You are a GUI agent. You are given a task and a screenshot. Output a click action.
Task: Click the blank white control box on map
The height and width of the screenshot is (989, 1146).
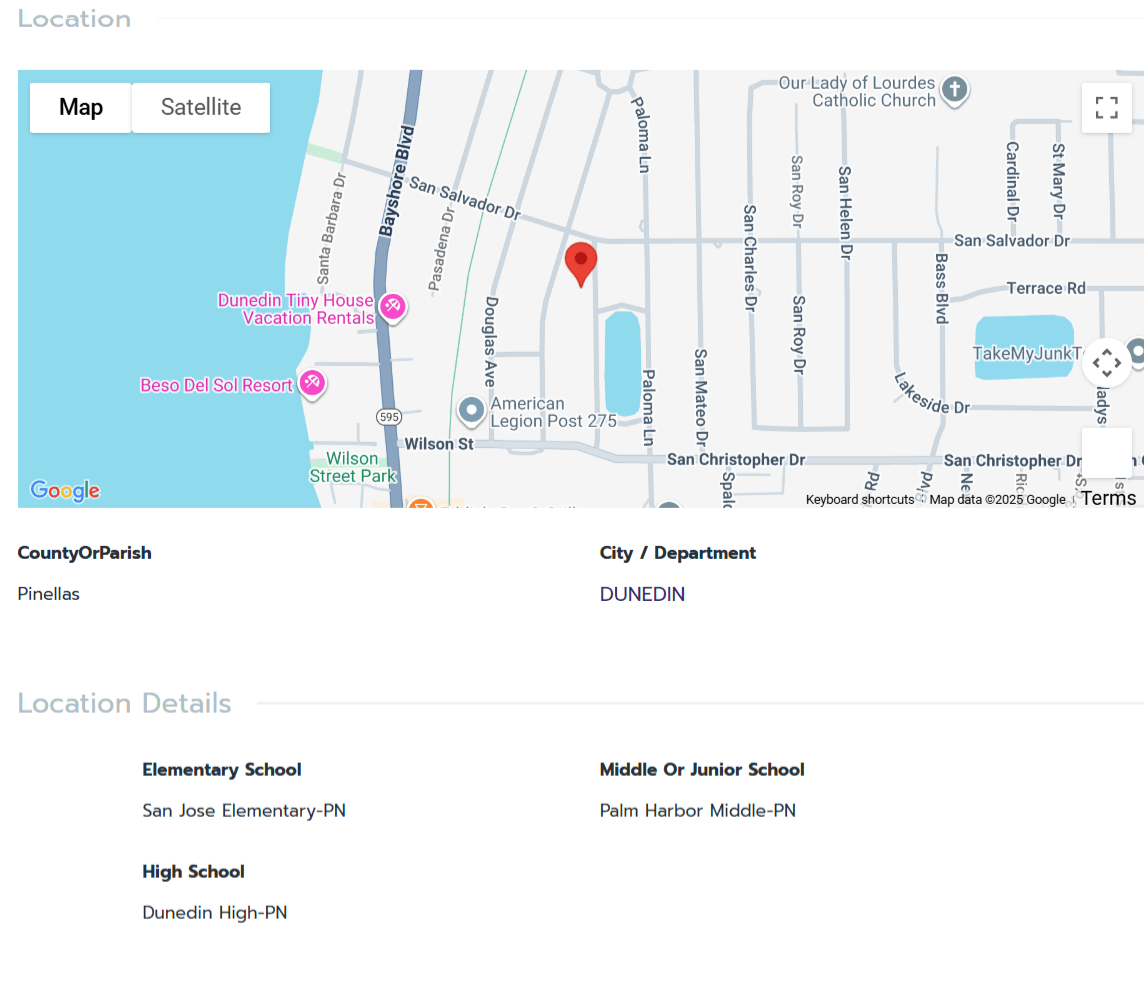(1106, 453)
